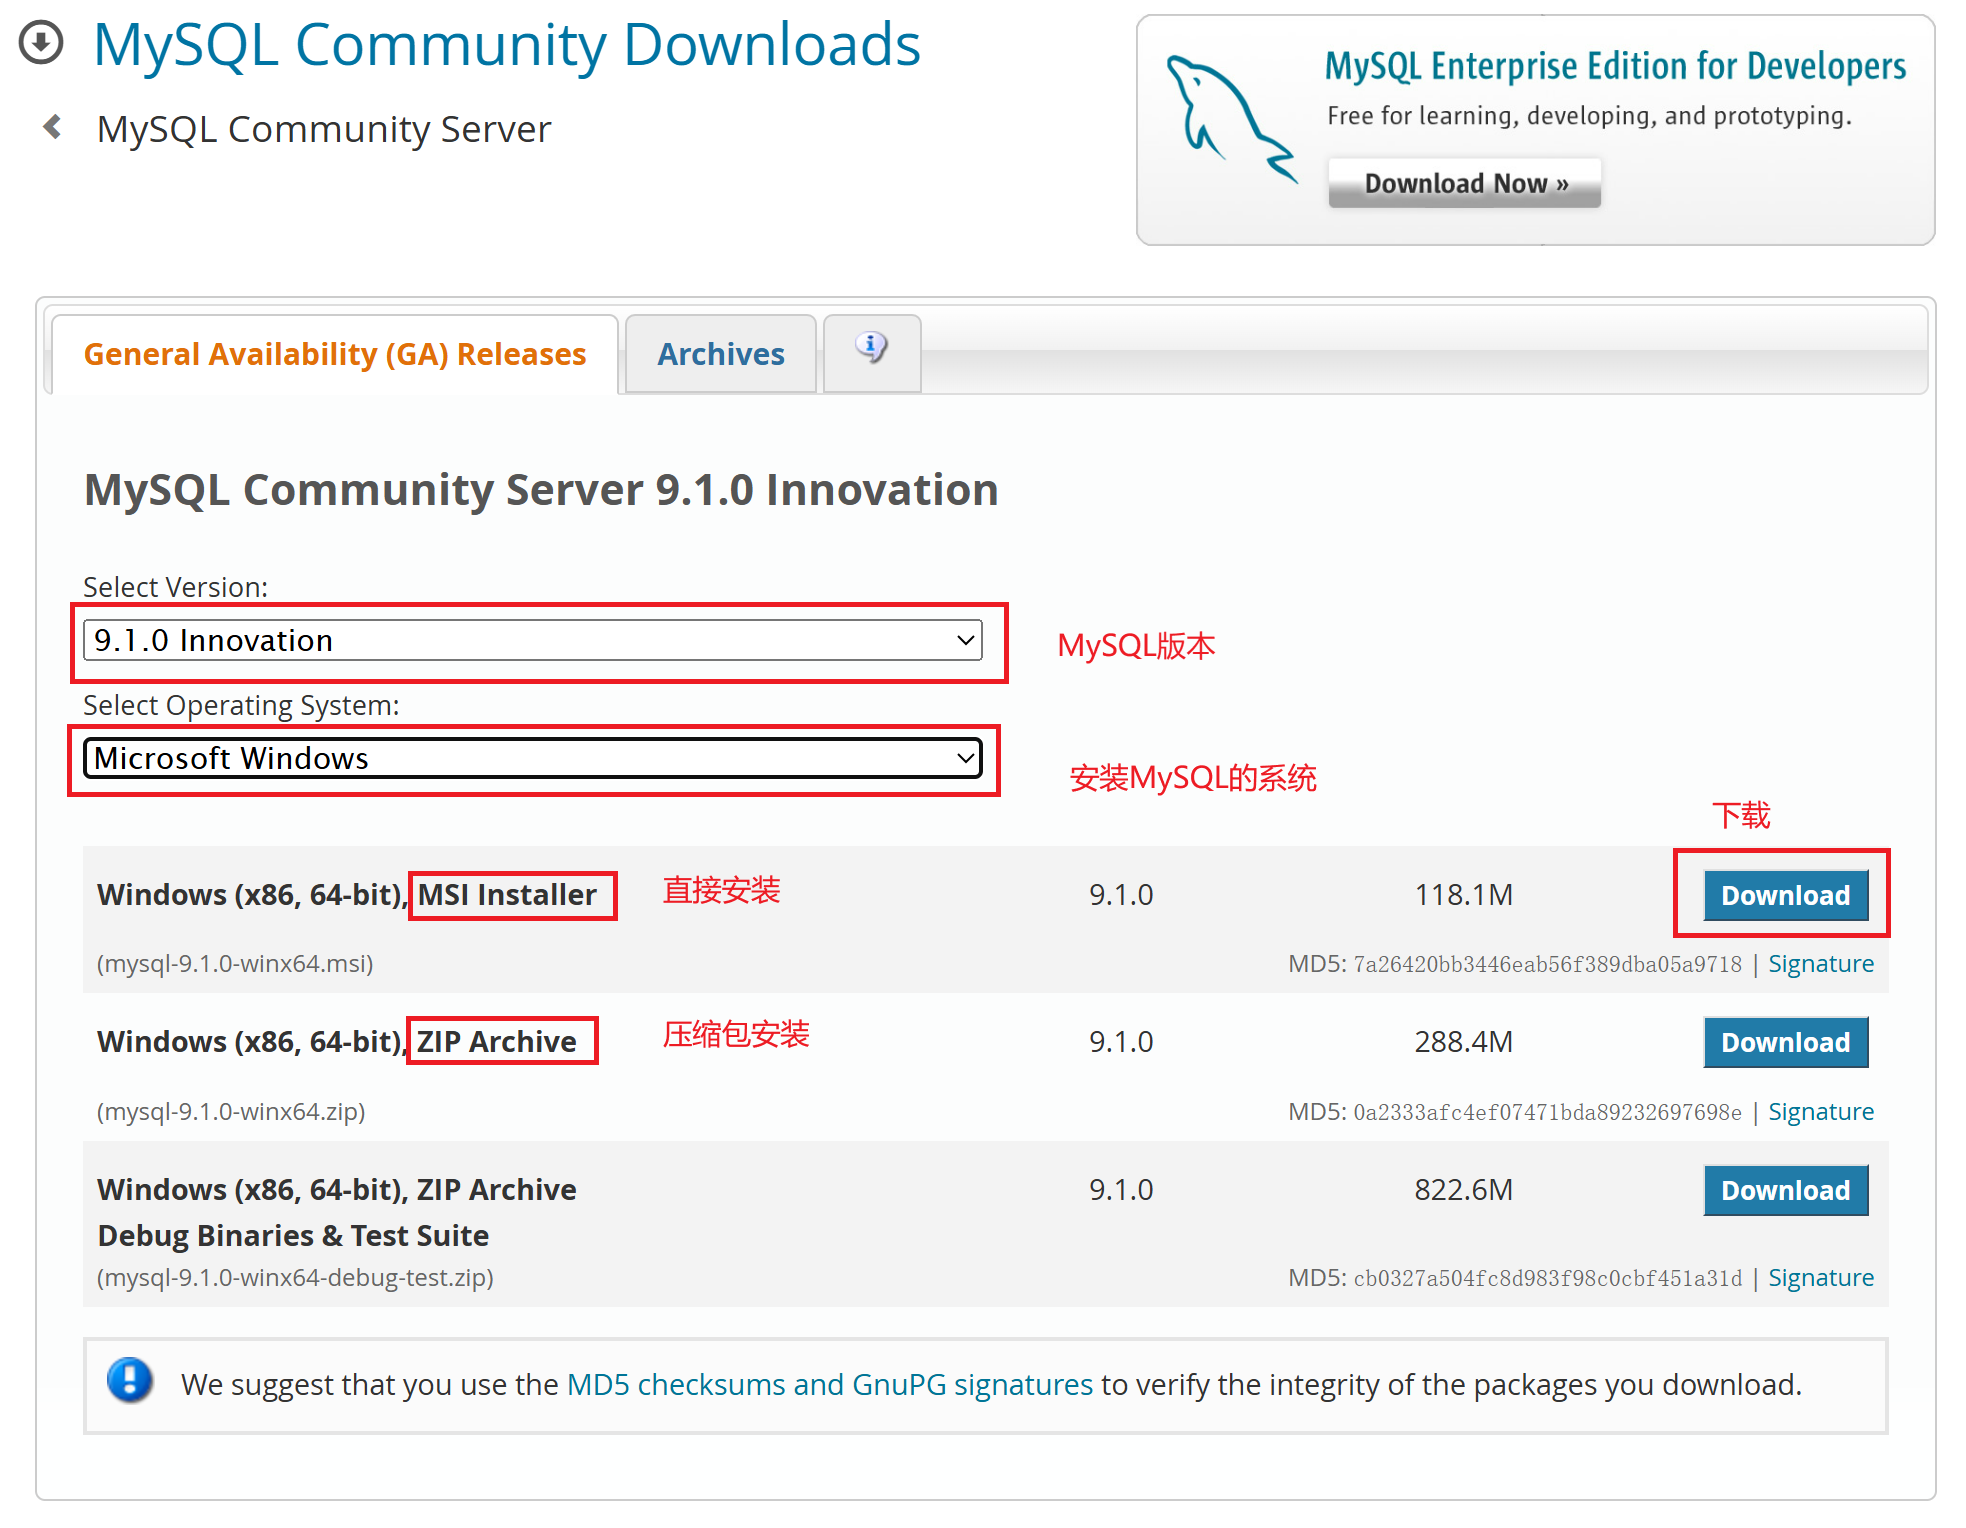The height and width of the screenshot is (1528, 1966).
Task: Download the 288.4M ZIP Archive
Action: coord(1784,1042)
